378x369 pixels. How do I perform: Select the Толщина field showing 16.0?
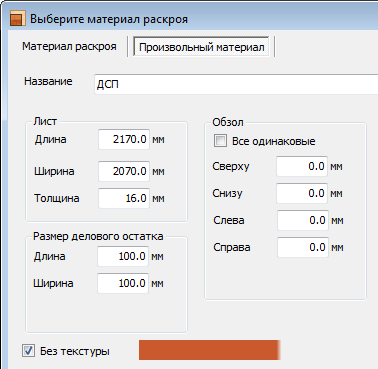click(124, 198)
